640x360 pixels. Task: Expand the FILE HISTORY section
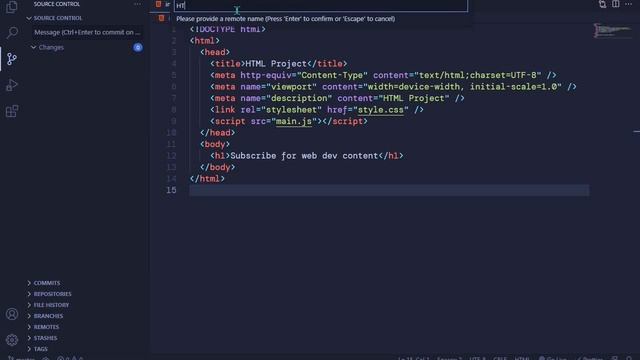coord(51,305)
